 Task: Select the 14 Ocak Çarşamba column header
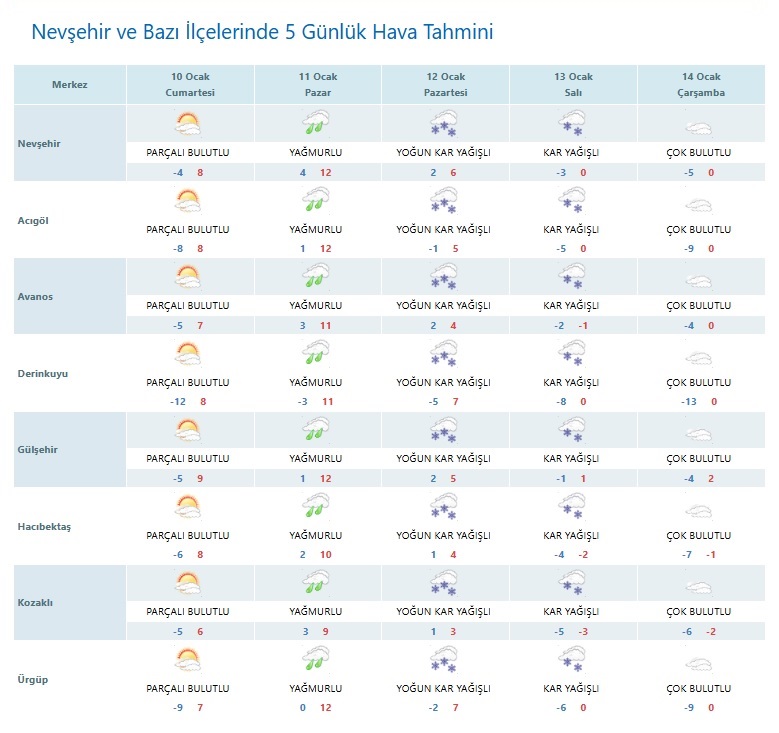coord(703,85)
